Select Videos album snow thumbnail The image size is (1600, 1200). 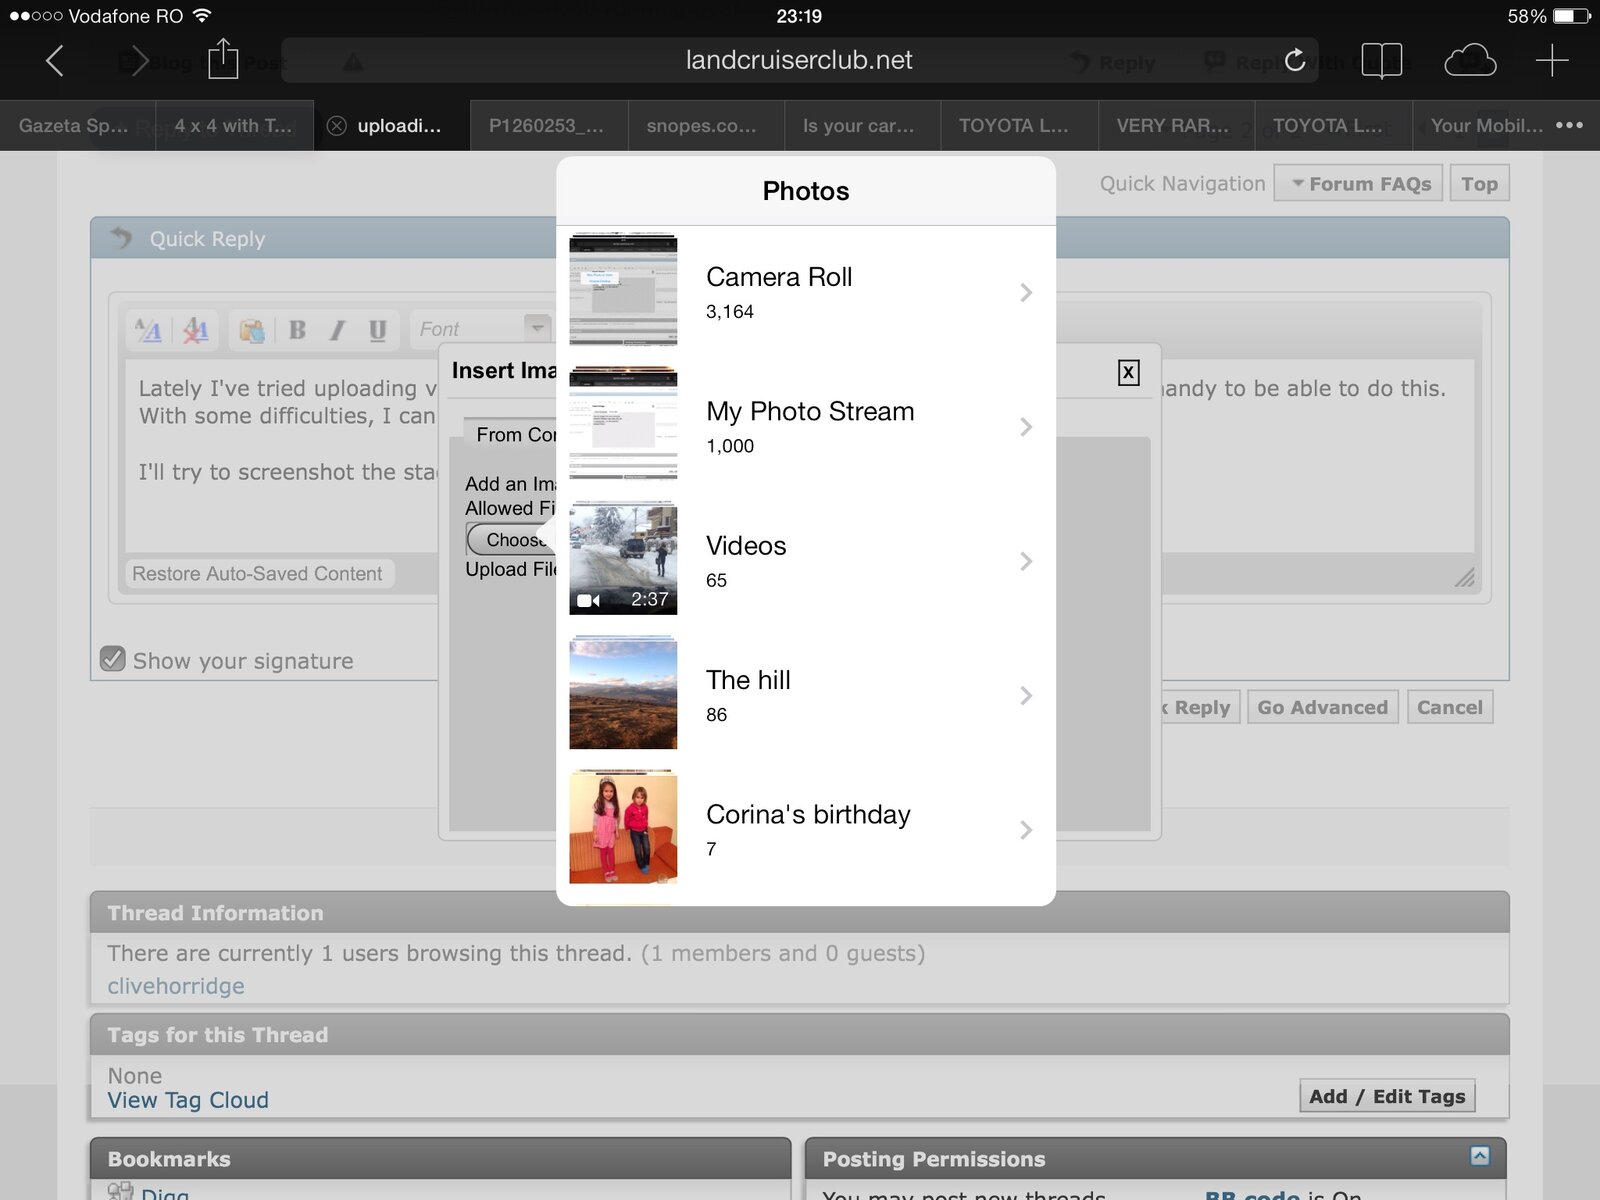click(623, 559)
